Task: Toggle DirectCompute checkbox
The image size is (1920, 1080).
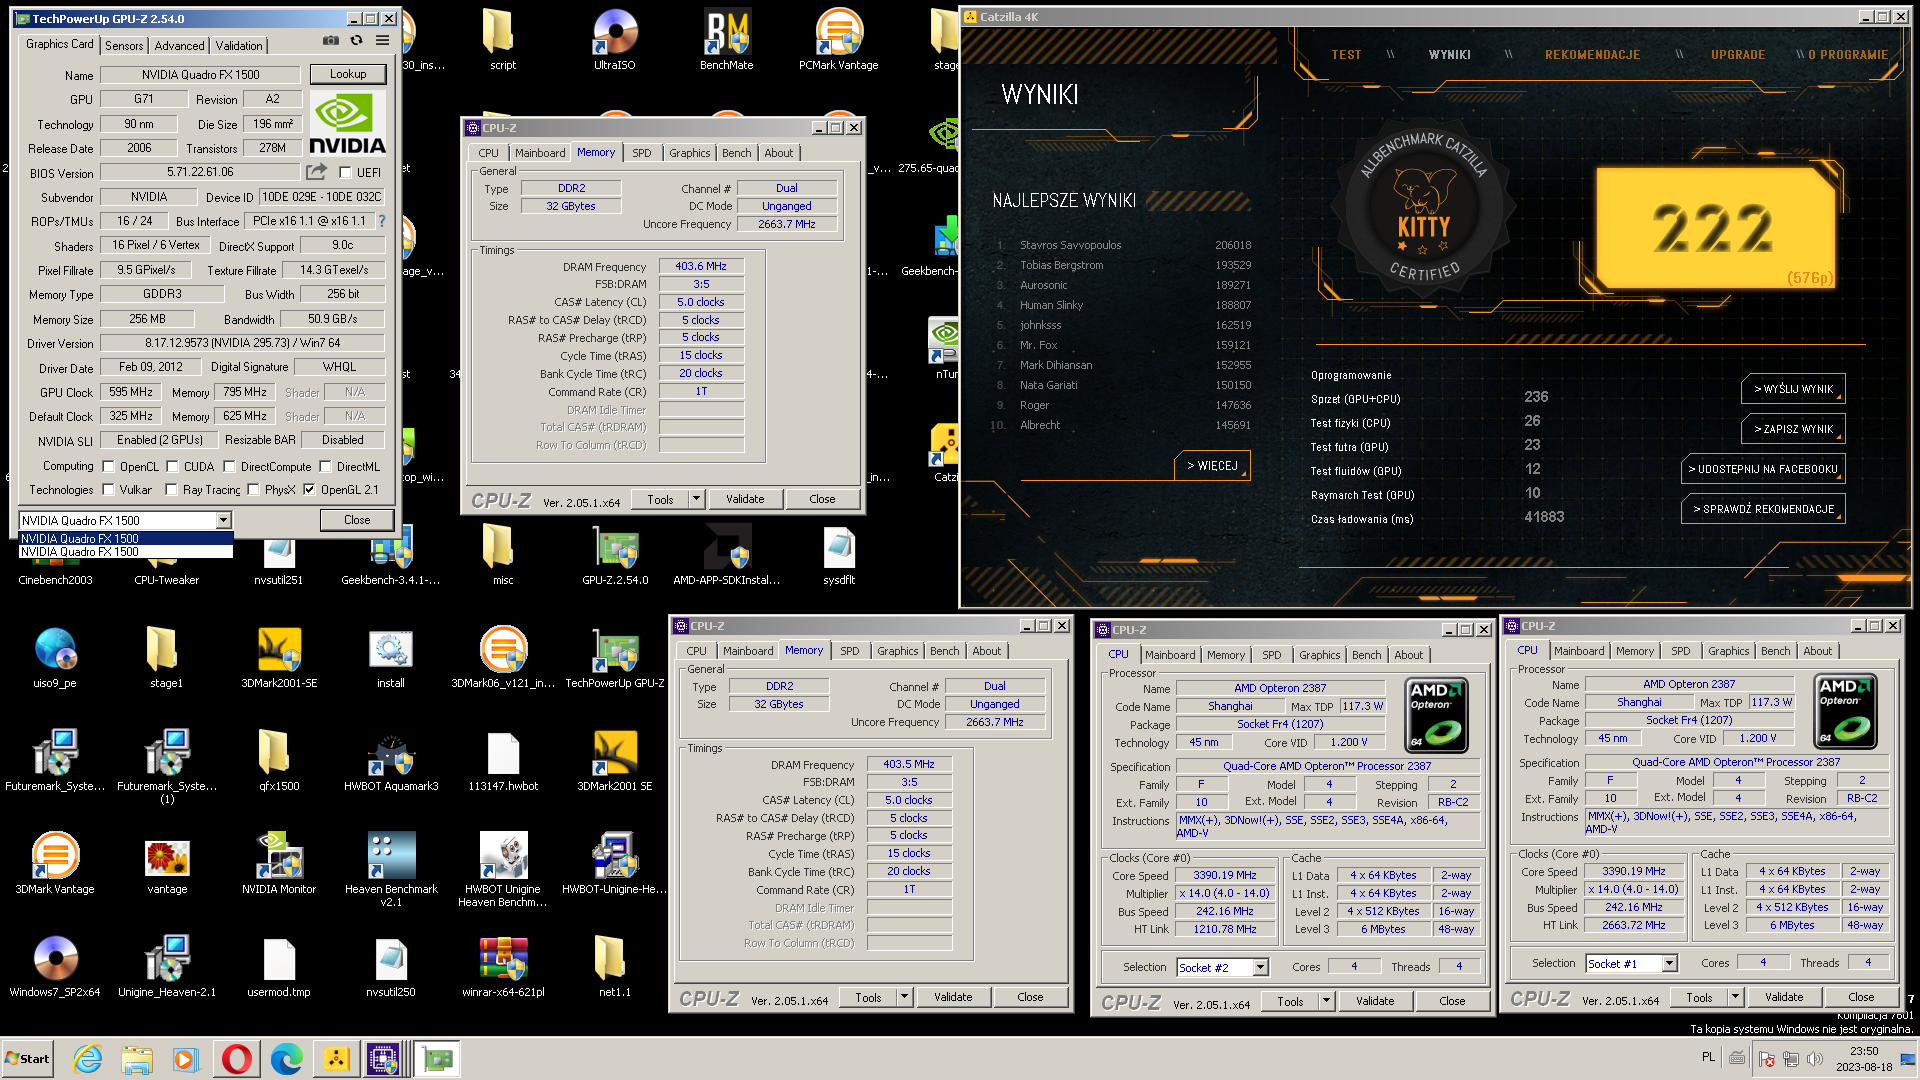Action: 229,466
